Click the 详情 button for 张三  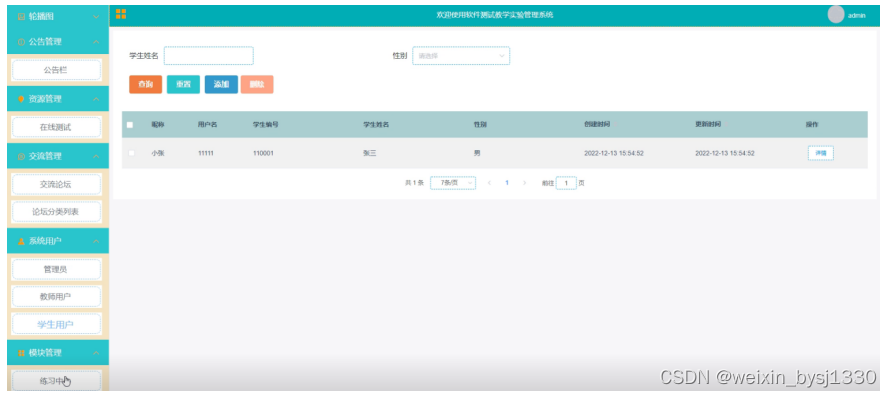pos(820,153)
